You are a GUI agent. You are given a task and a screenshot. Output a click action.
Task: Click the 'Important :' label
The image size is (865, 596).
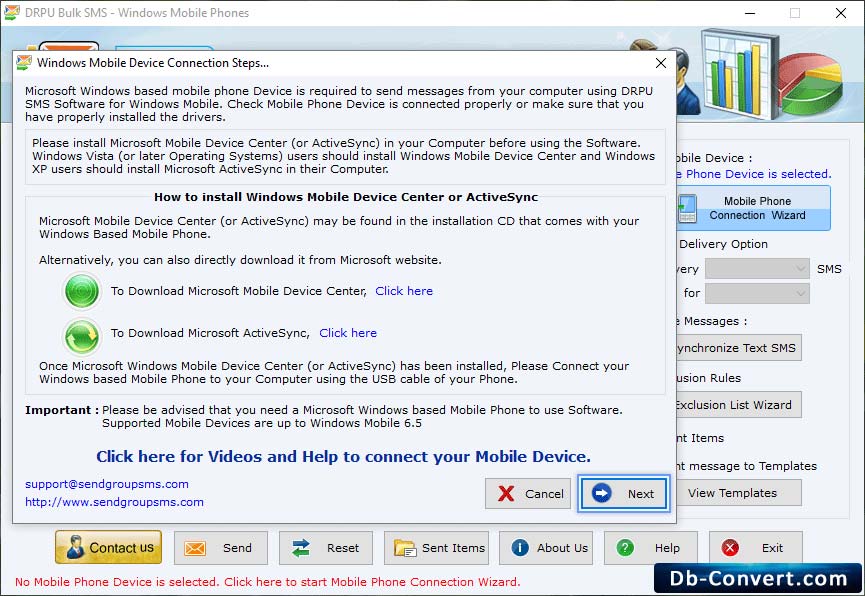pos(62,410)
